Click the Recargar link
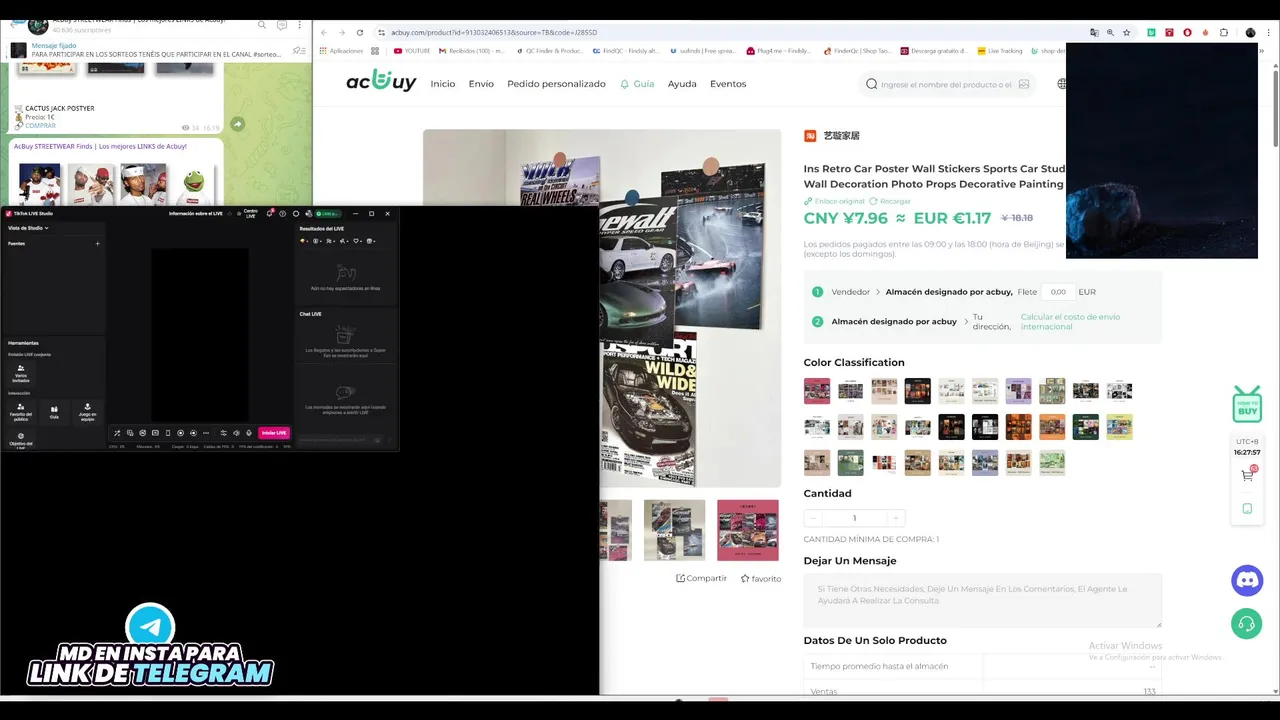Viewport: 1280px width, 720px height. [x=890, y=201]
